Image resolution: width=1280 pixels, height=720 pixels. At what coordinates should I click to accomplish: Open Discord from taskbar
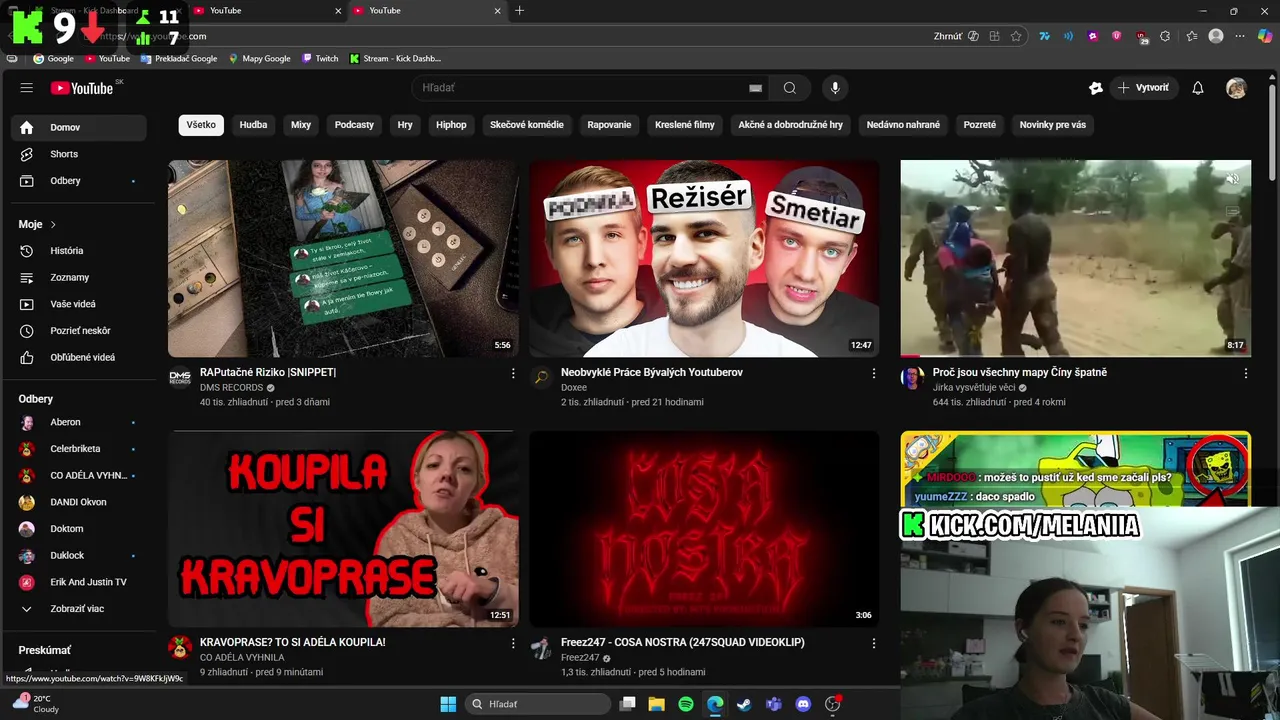coord(803,704)
